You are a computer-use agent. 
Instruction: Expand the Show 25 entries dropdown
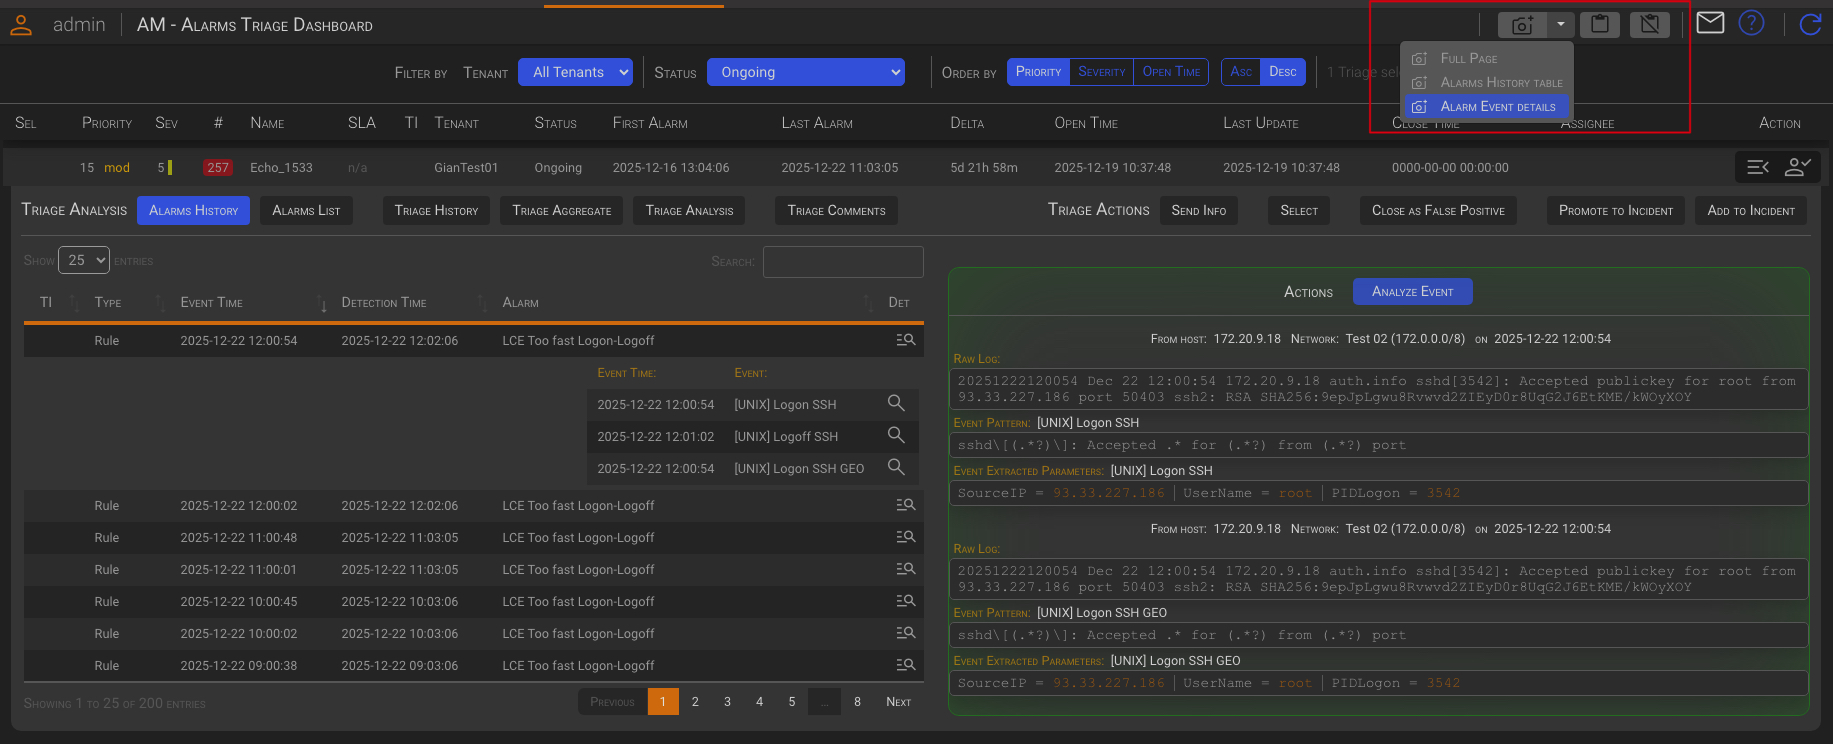coord(84,260)
